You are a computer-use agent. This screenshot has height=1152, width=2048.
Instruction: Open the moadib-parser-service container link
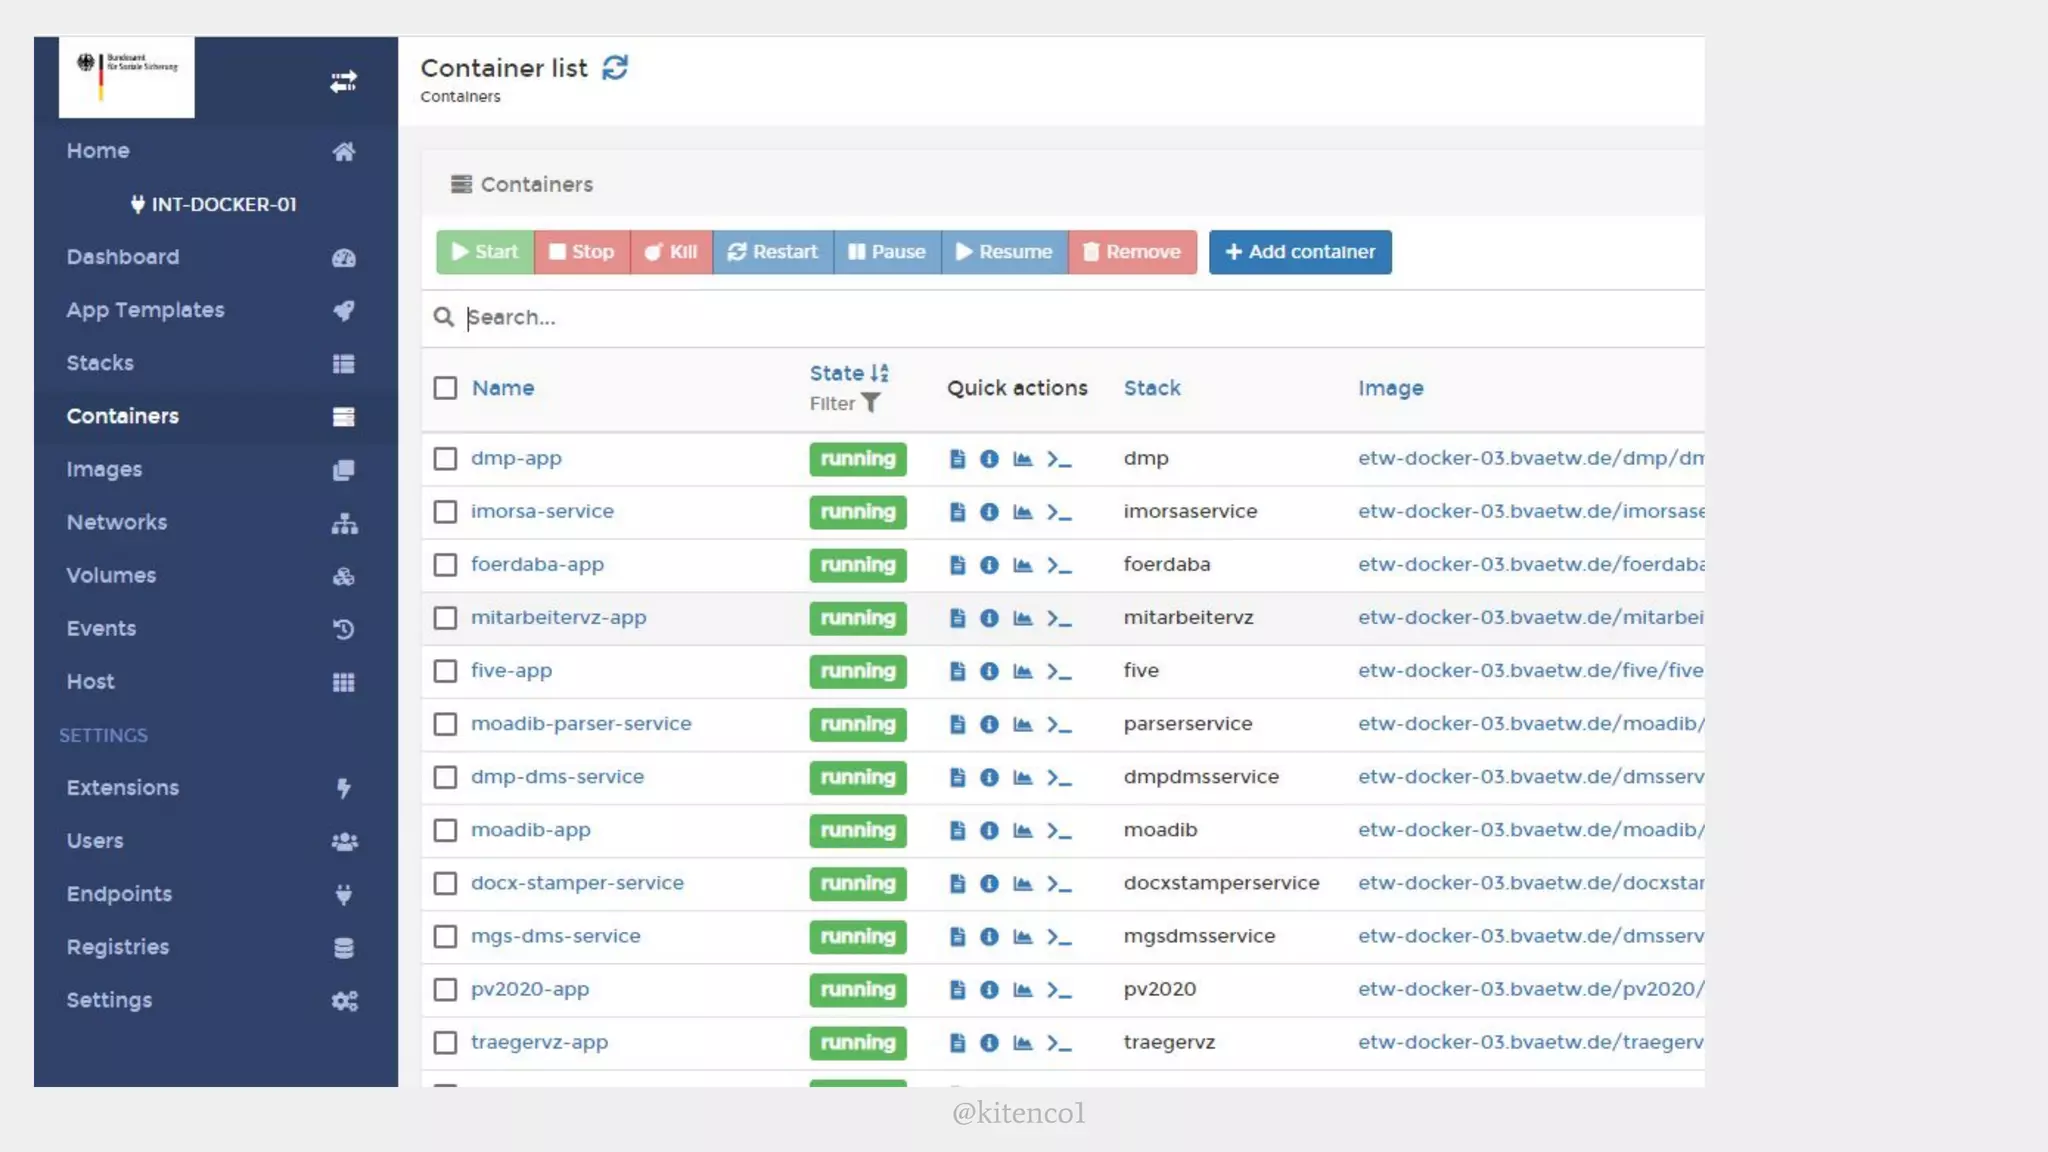coord(581,723)
